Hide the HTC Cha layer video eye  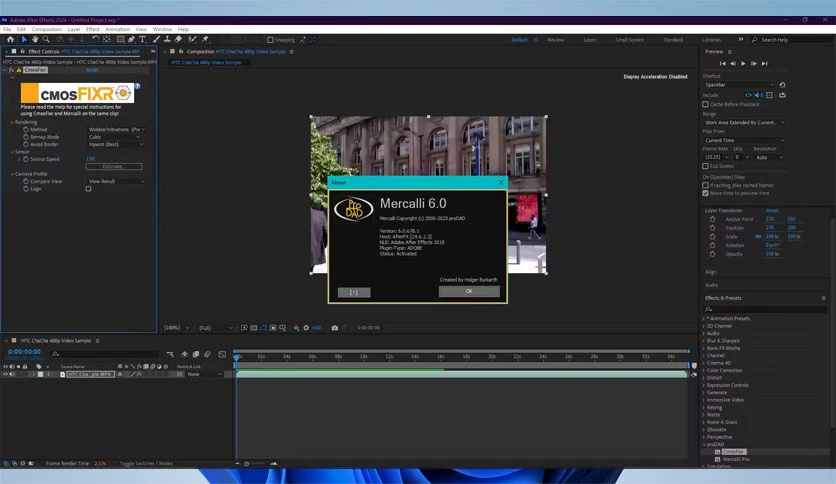[5, 374]
